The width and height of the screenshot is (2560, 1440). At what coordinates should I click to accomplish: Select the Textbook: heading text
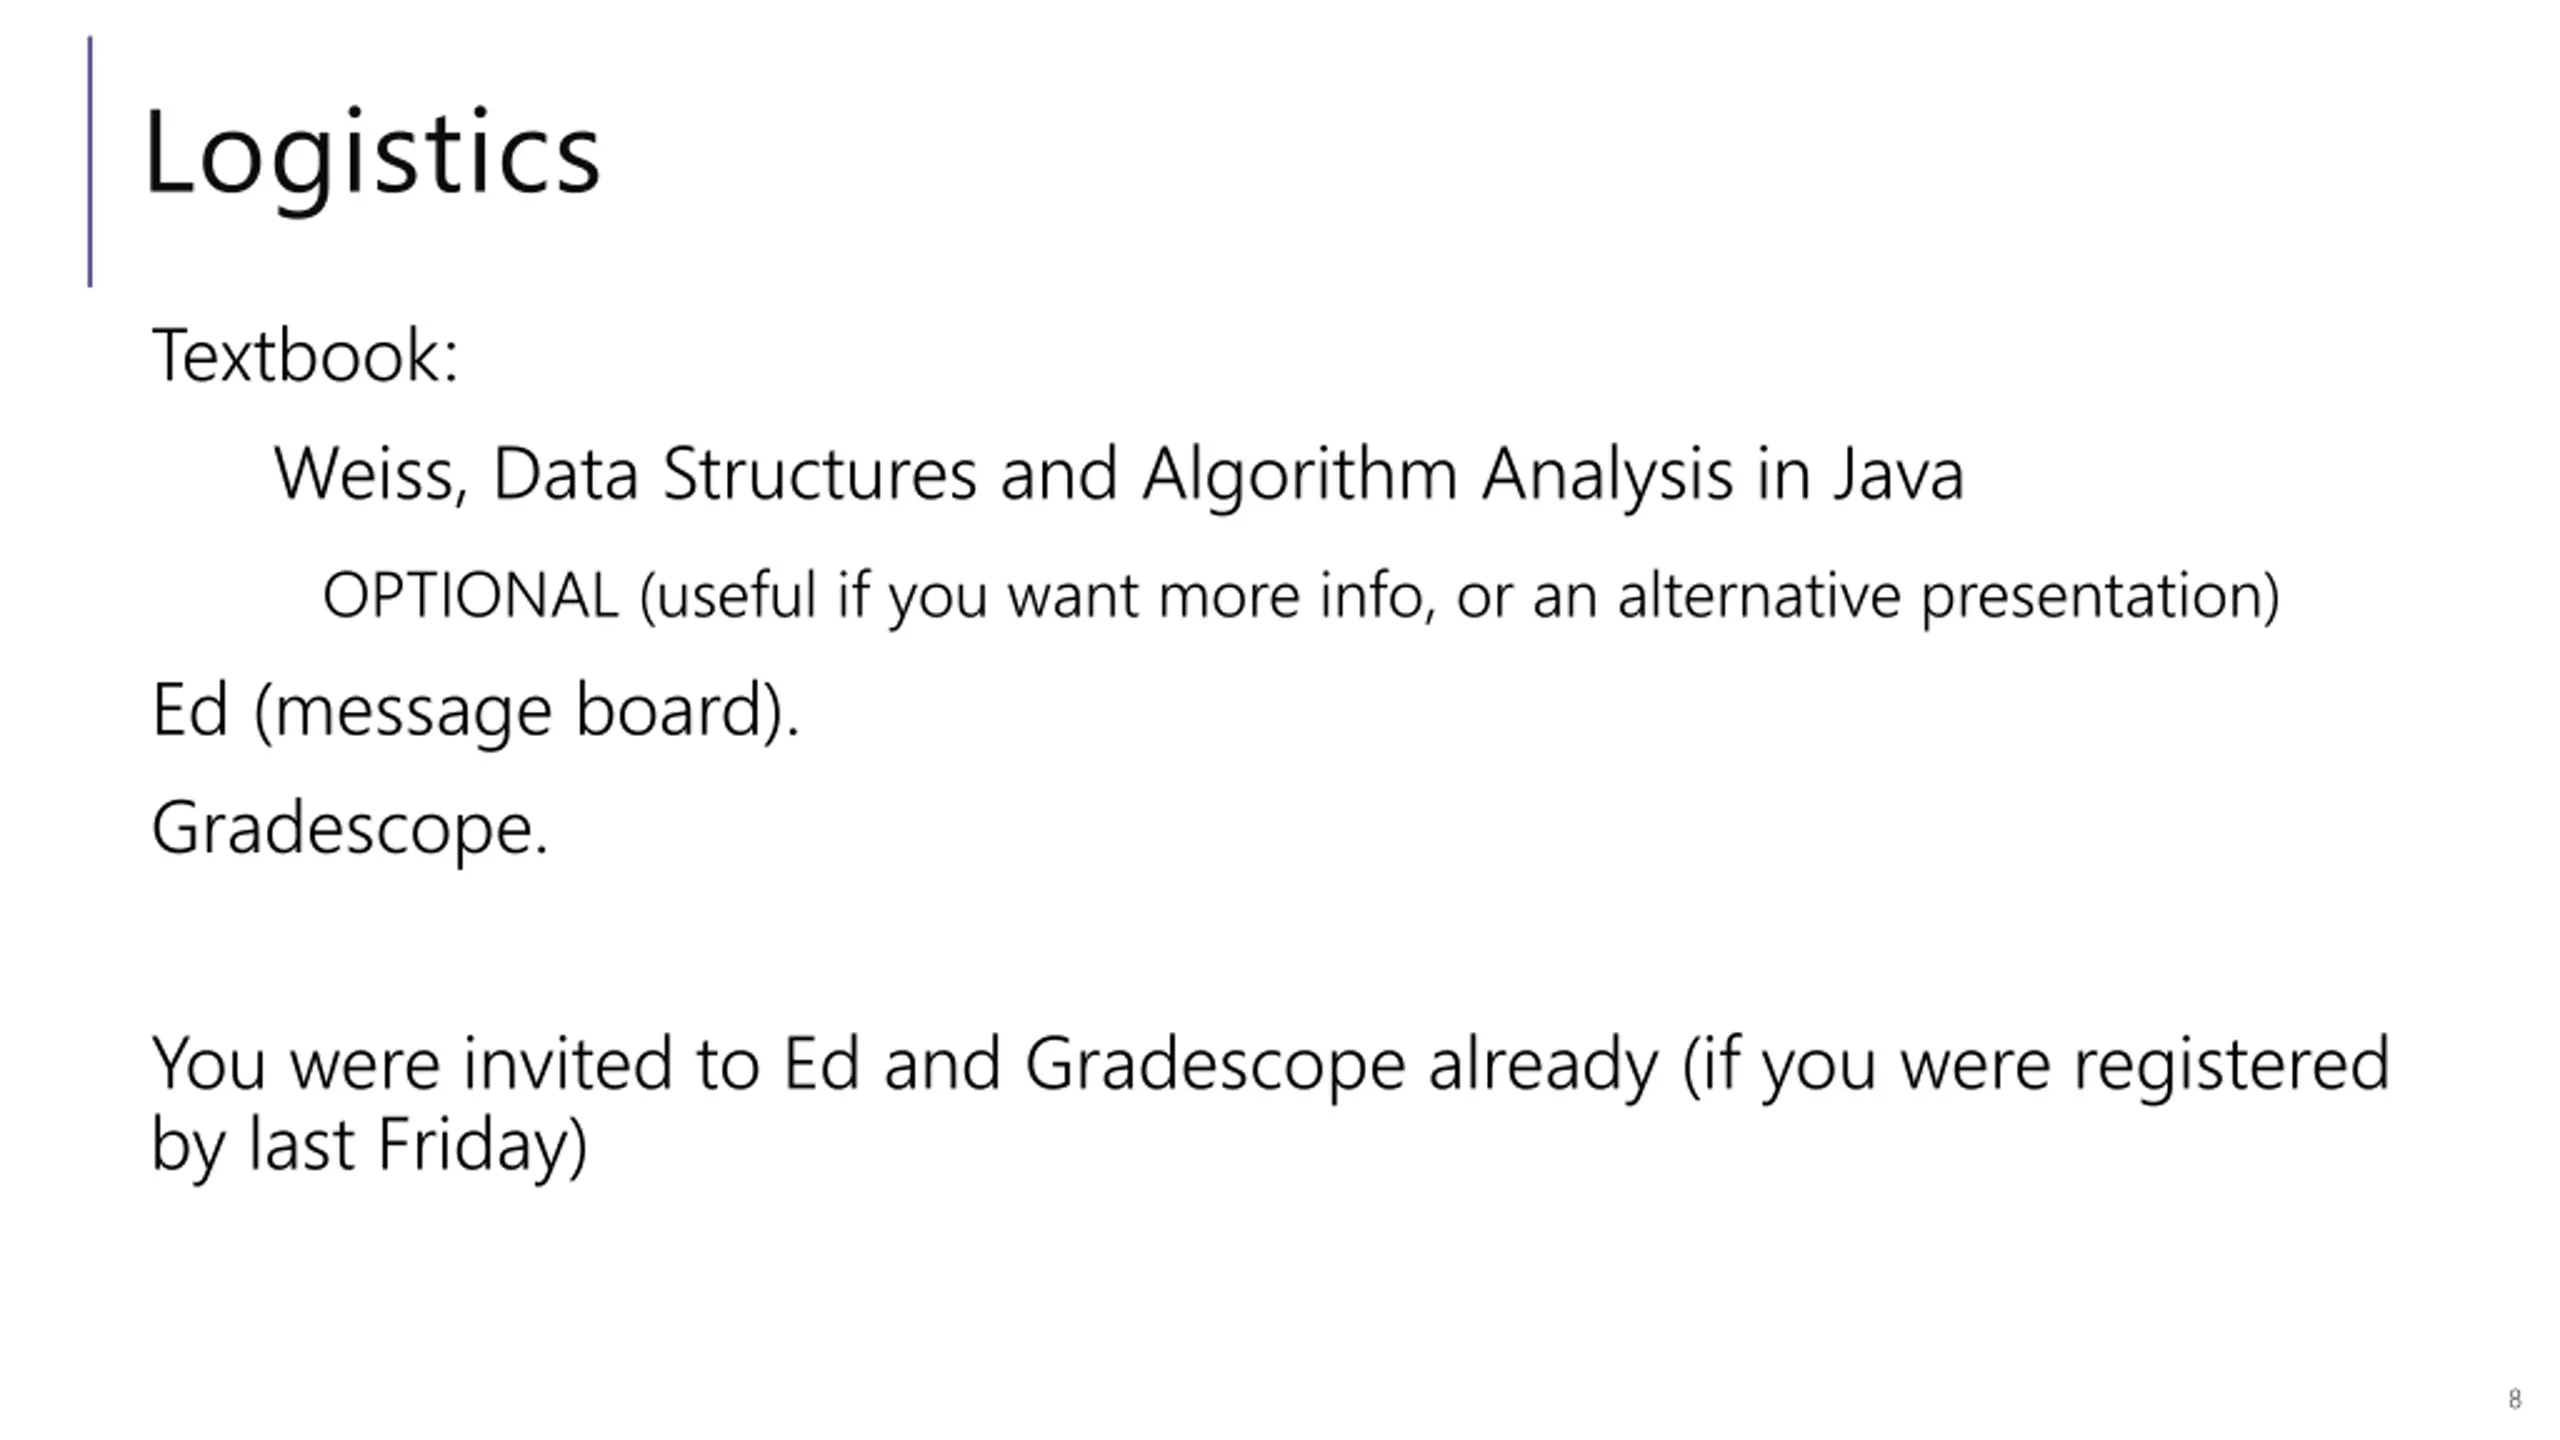click(x=305, y=355)
